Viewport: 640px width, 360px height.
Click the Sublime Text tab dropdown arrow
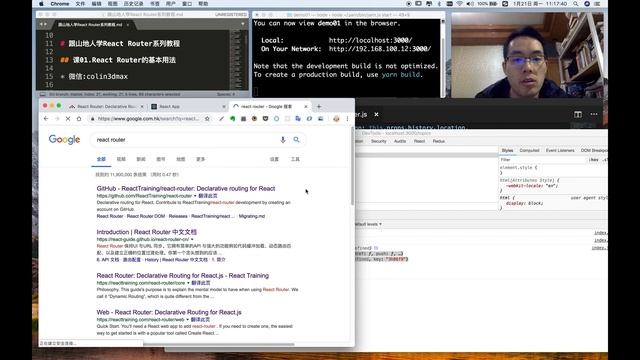[243, 24]
